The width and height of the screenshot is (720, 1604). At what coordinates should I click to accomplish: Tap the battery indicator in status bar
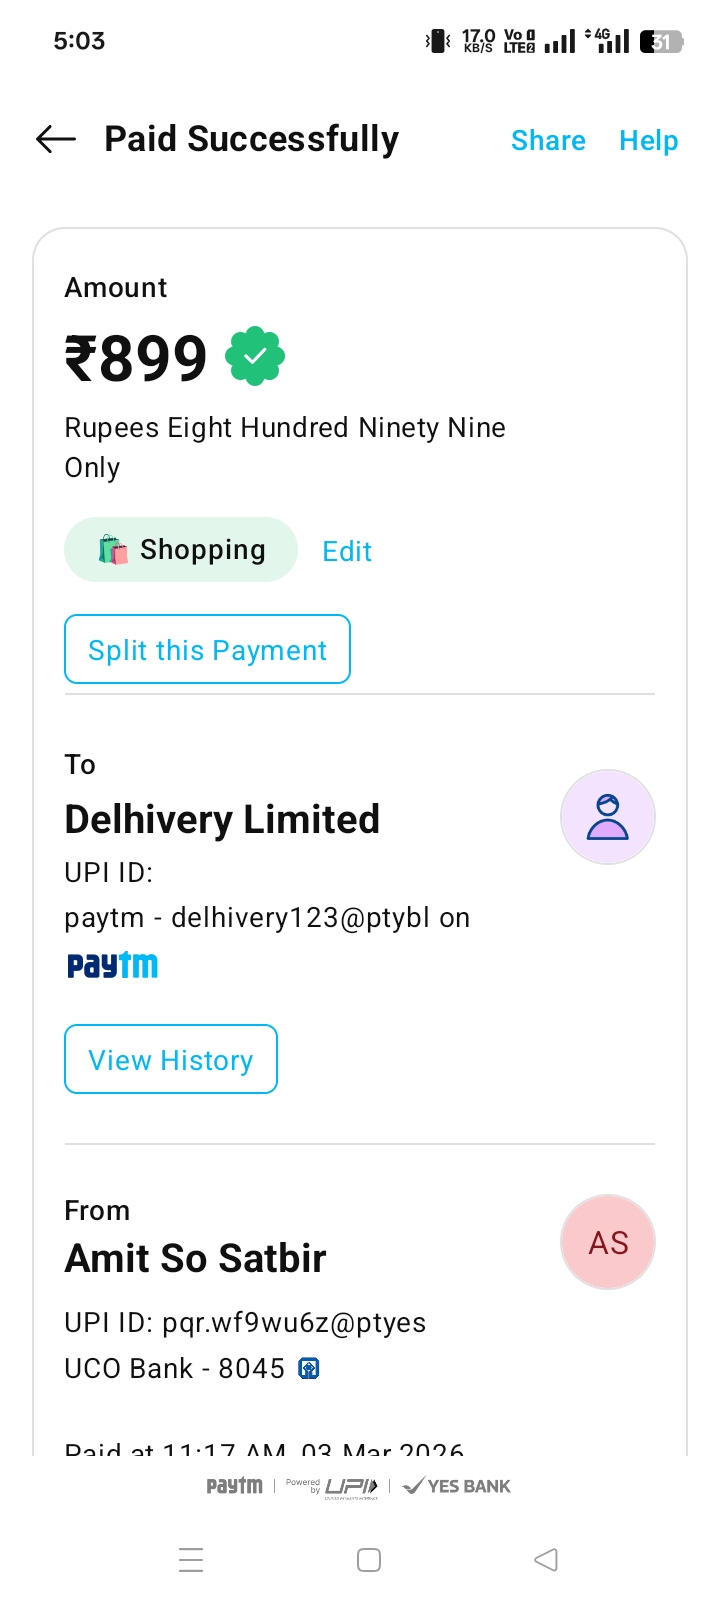661,42
